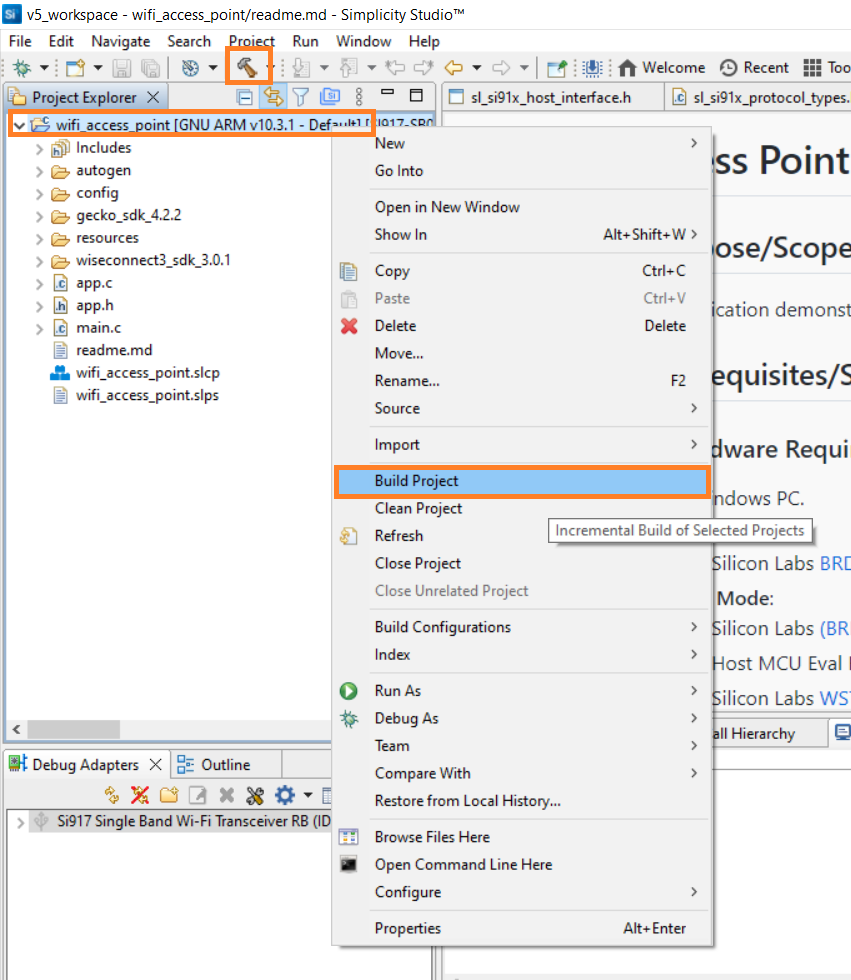
Task: Select Build Project from context menu
Action: pos(416,481)
